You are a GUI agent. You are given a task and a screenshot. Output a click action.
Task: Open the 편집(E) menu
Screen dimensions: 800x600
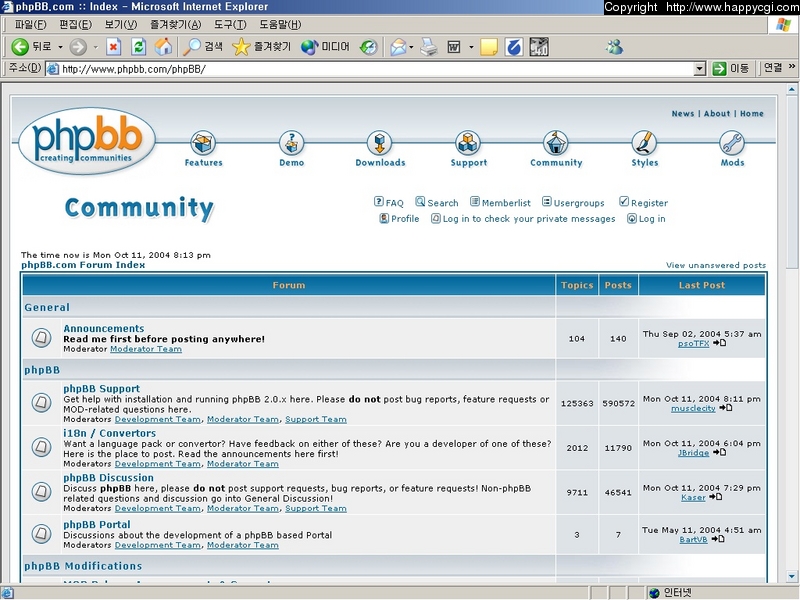click(76, 24)
